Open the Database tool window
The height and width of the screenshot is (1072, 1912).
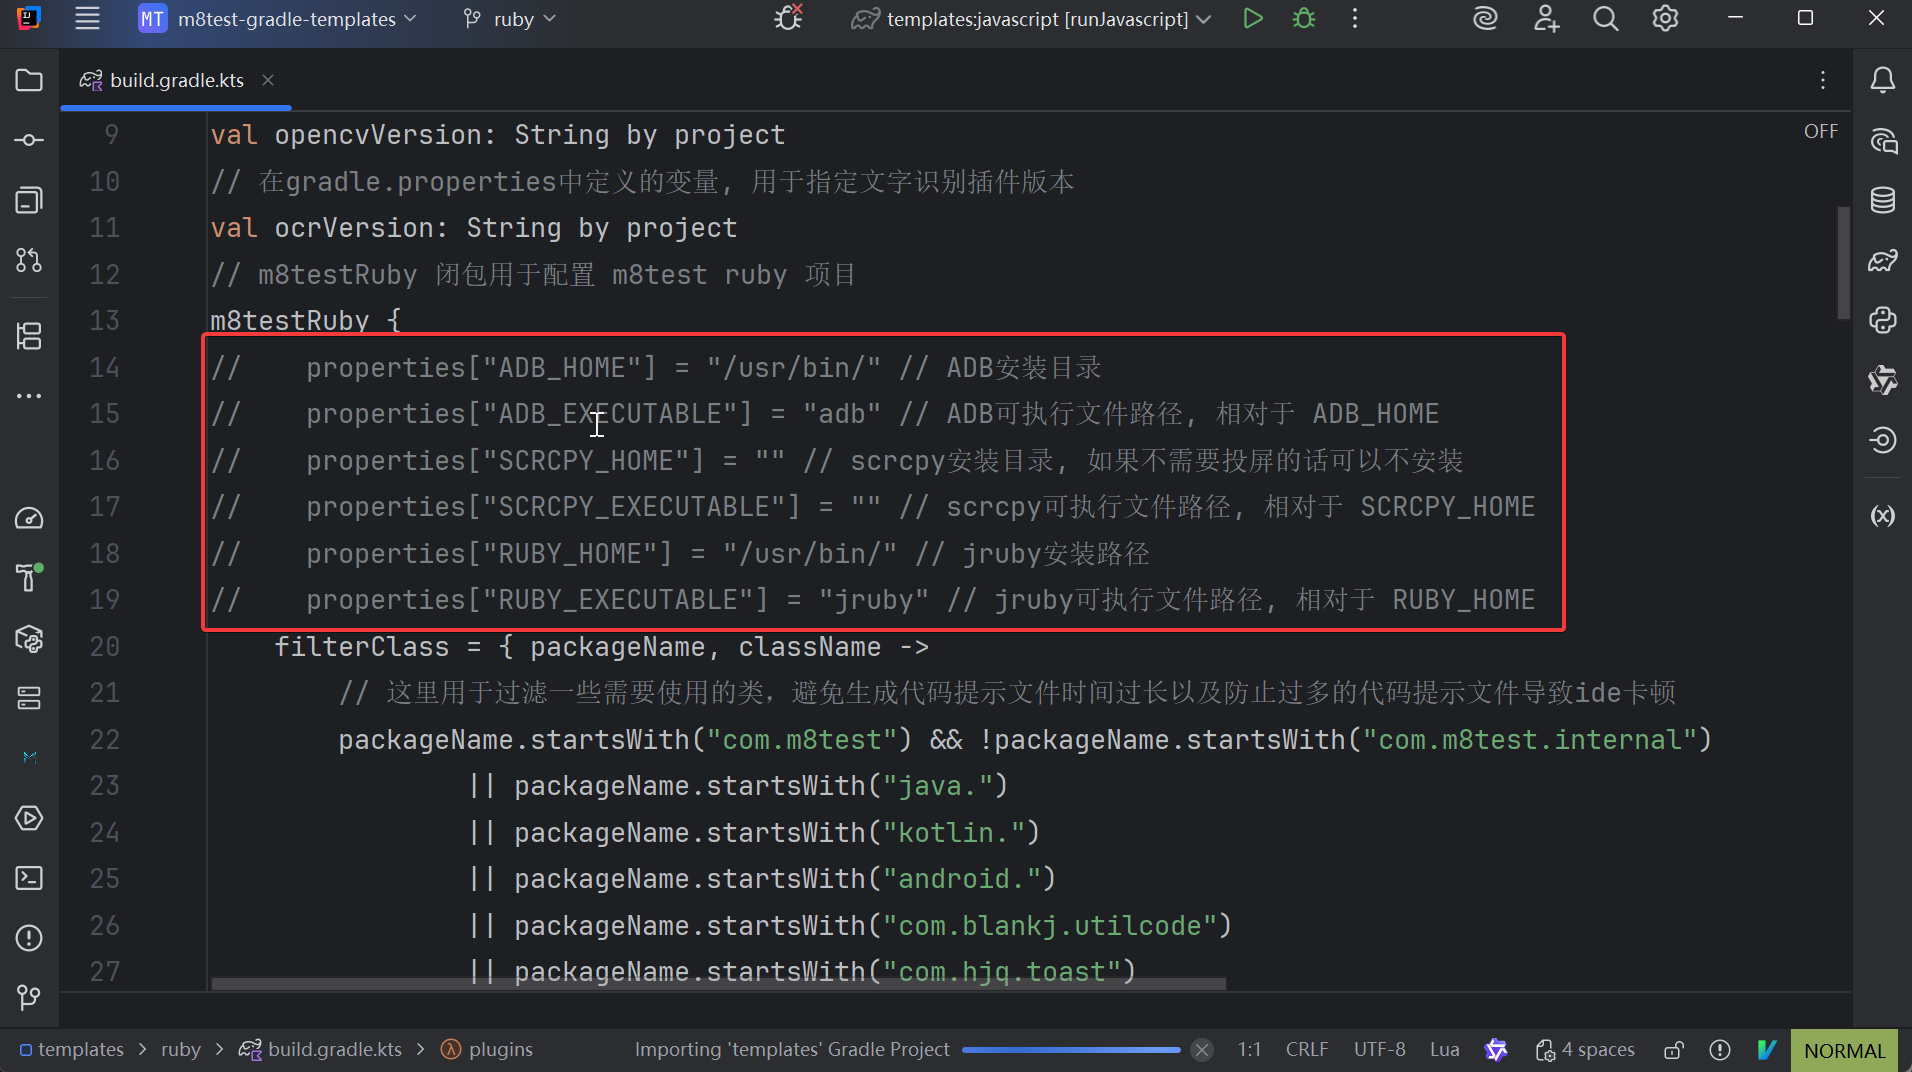1883,200
